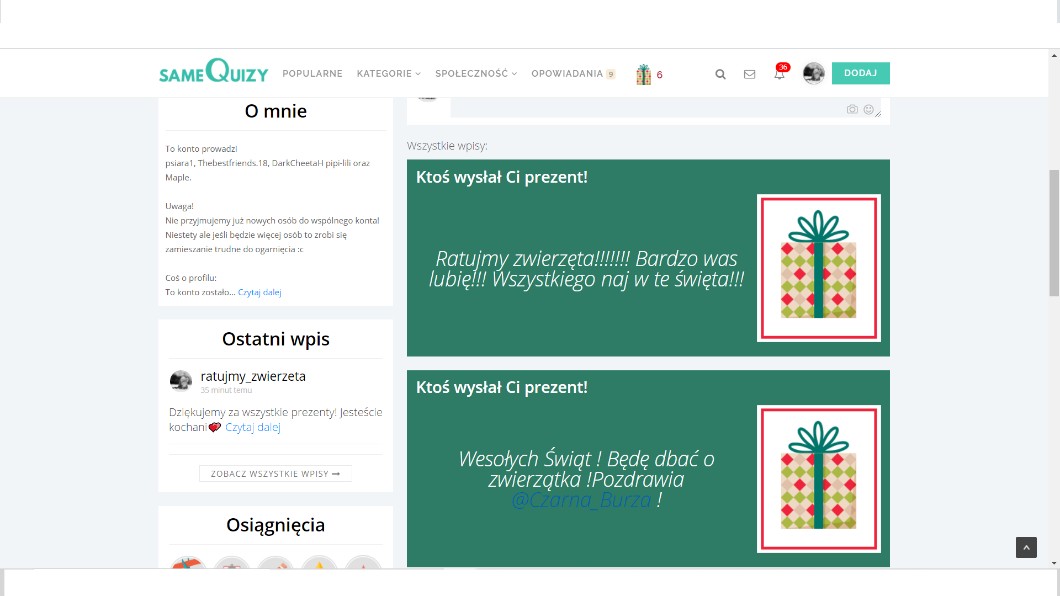The image size is (1060, 596).
Task: Open the messages envelope icon
Action: pyautogui.click(x=749, y=74)
